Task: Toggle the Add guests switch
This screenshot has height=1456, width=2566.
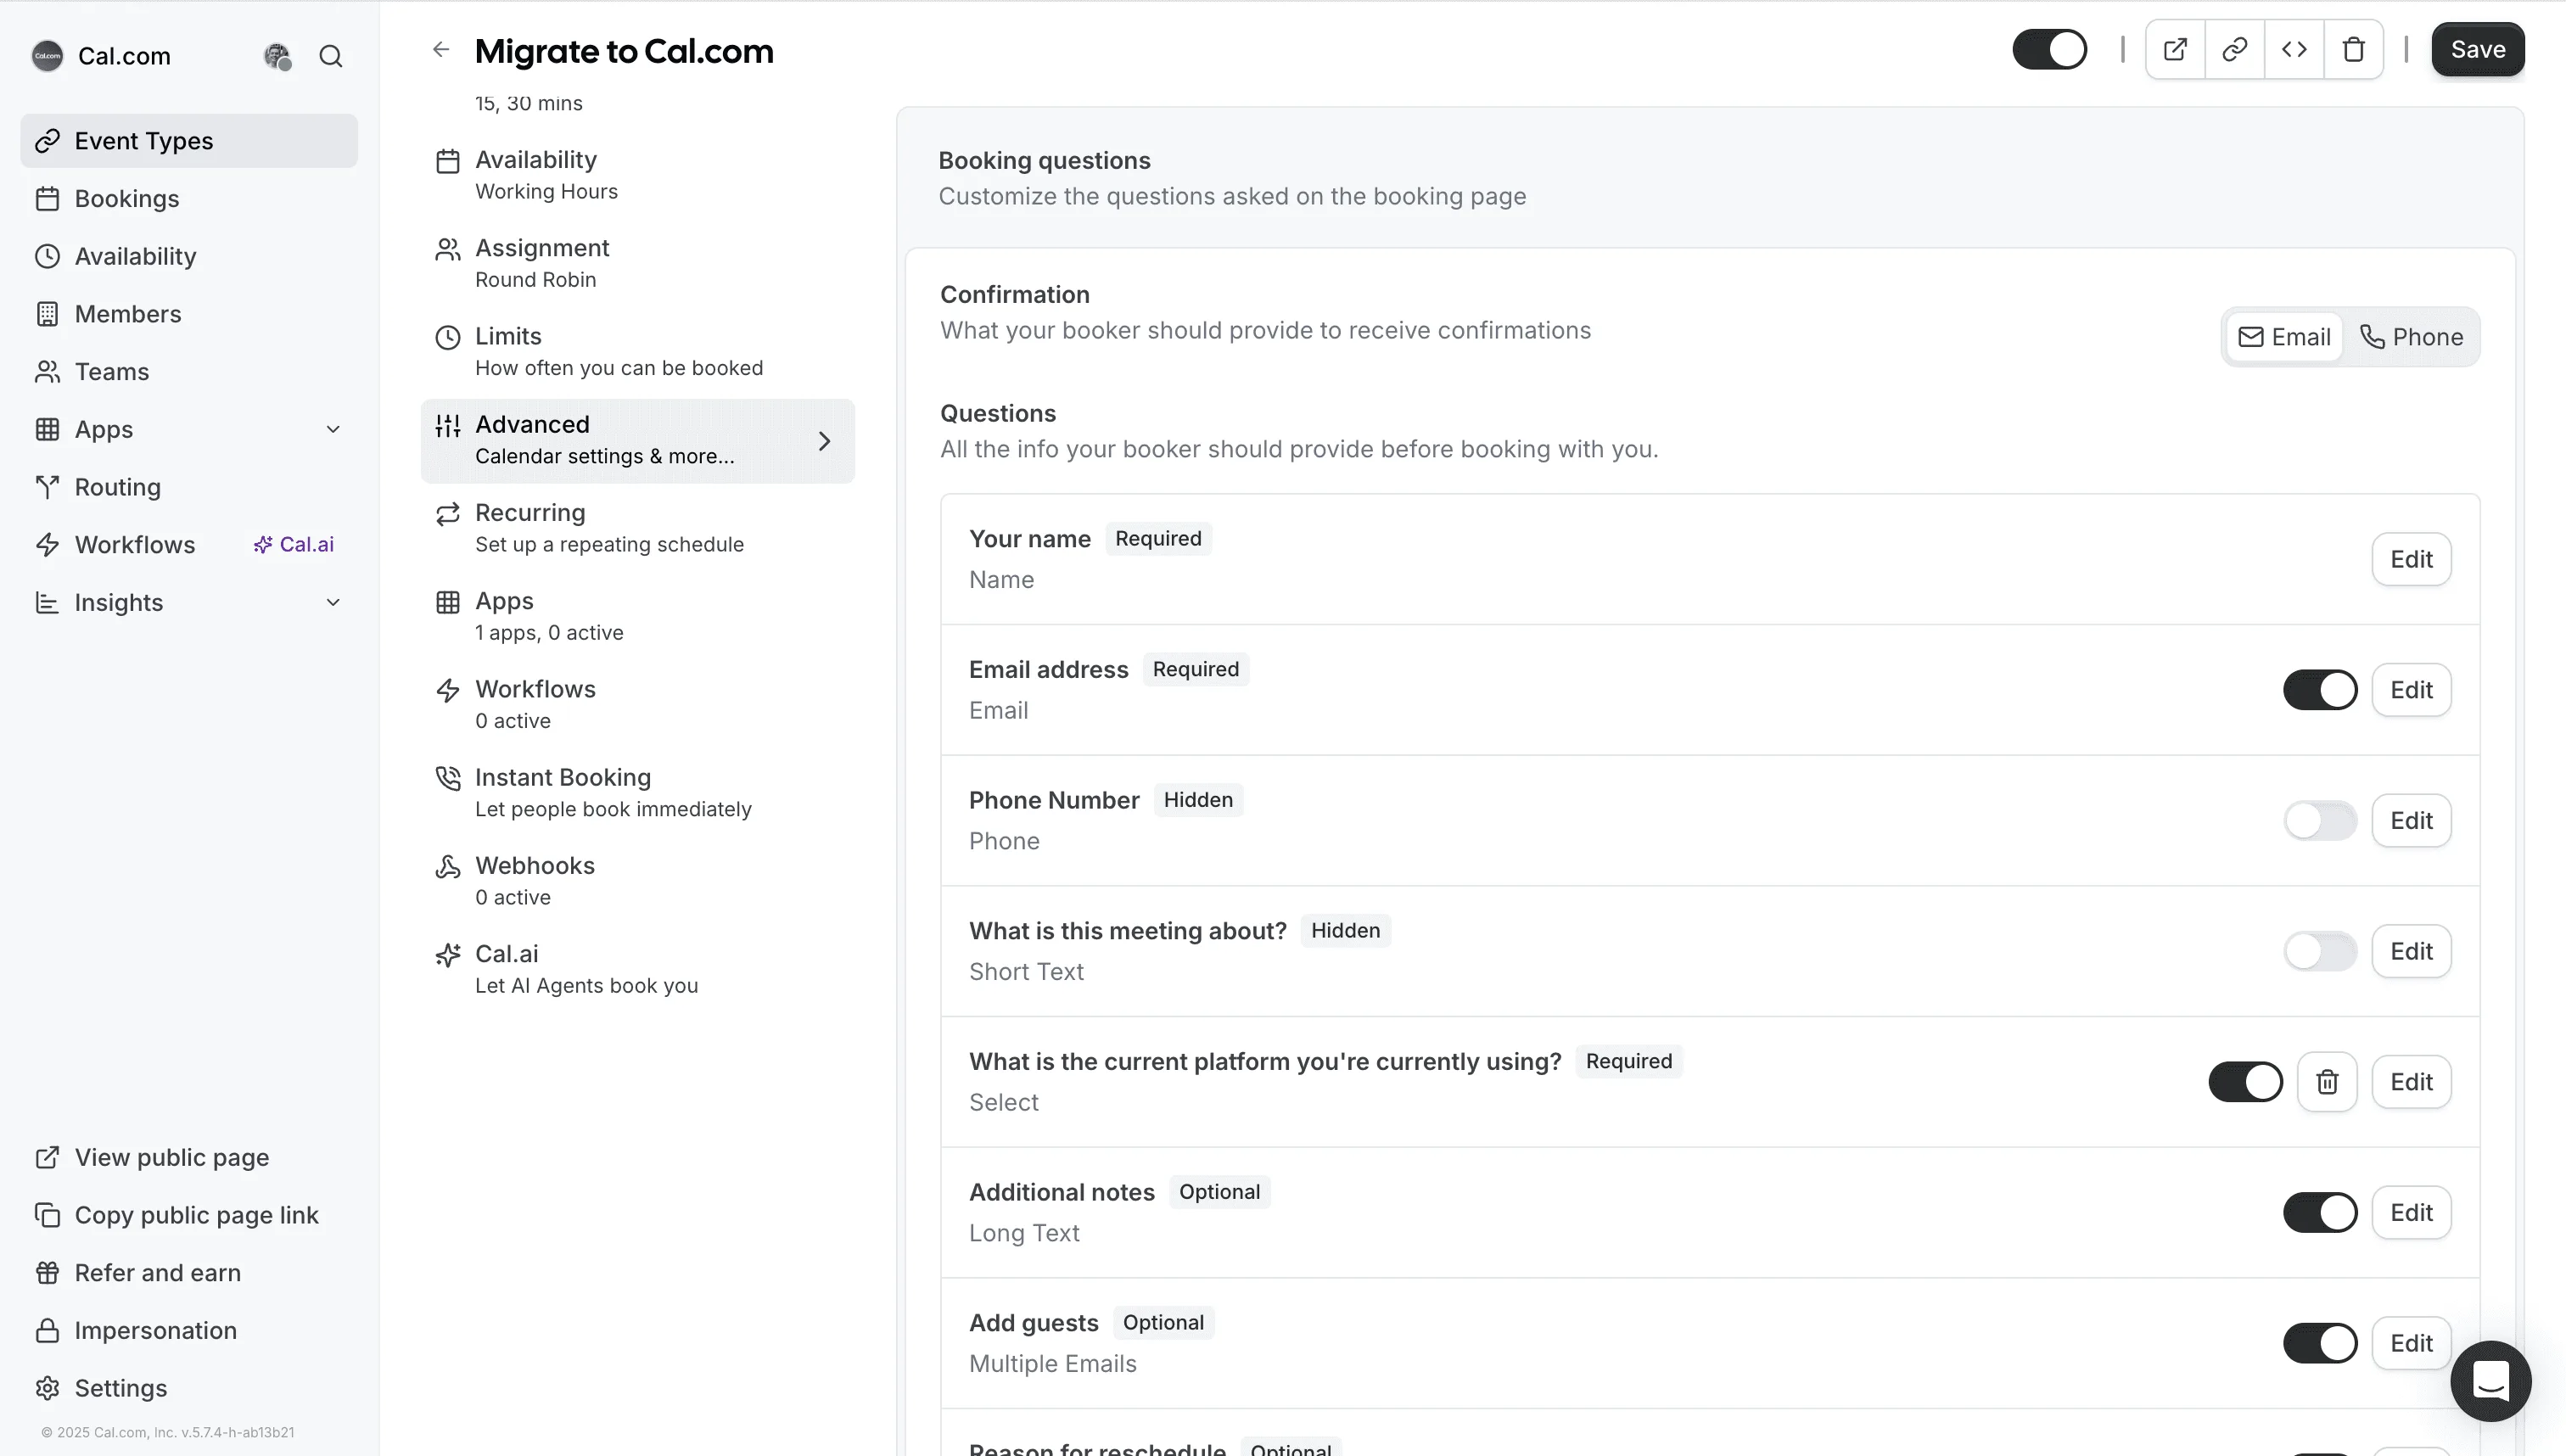Action: (x=2320, y=1343)
